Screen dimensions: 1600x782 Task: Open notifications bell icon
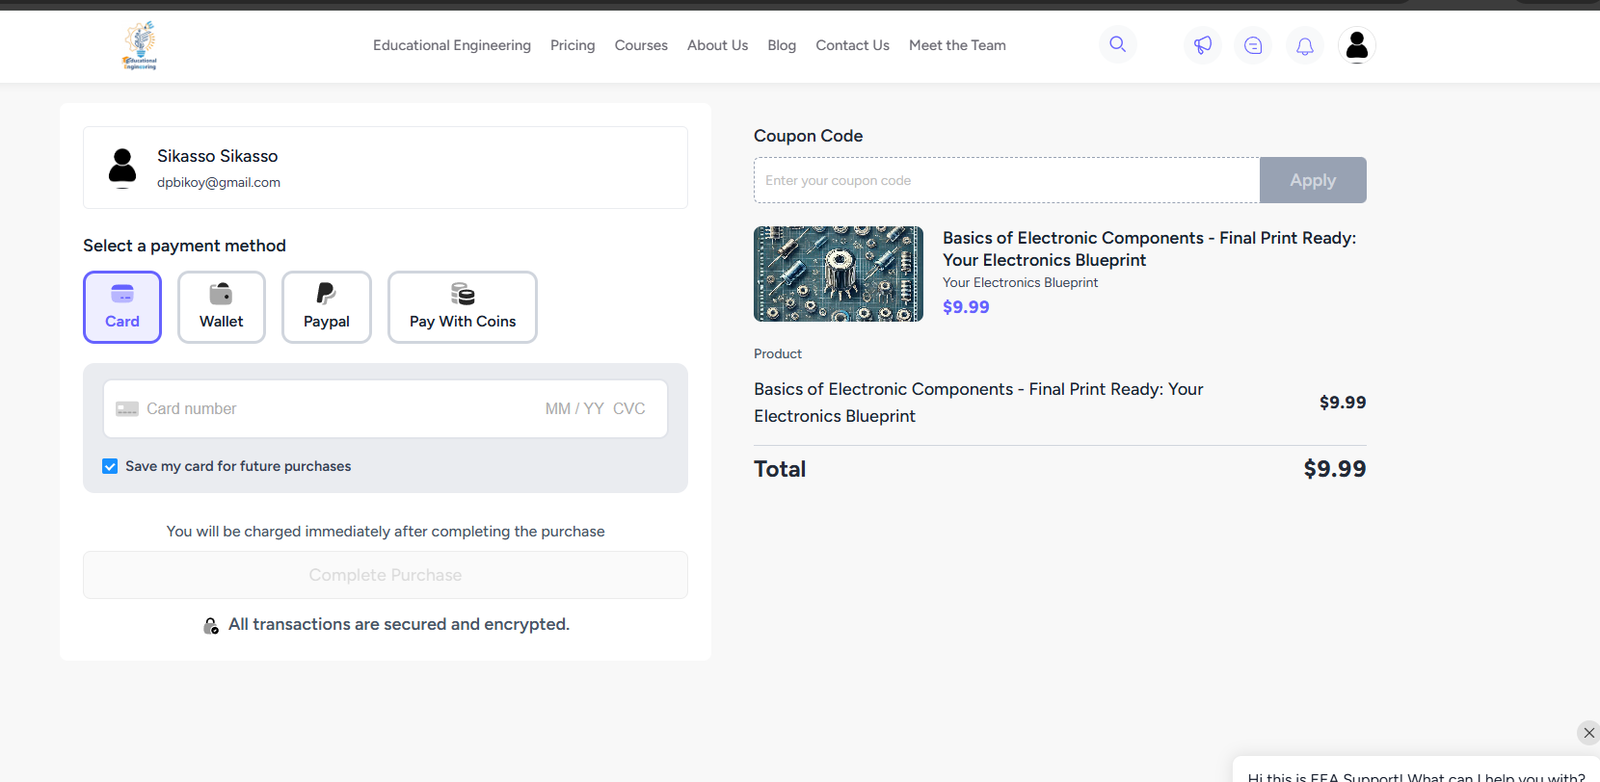[x=1305, y=46]
